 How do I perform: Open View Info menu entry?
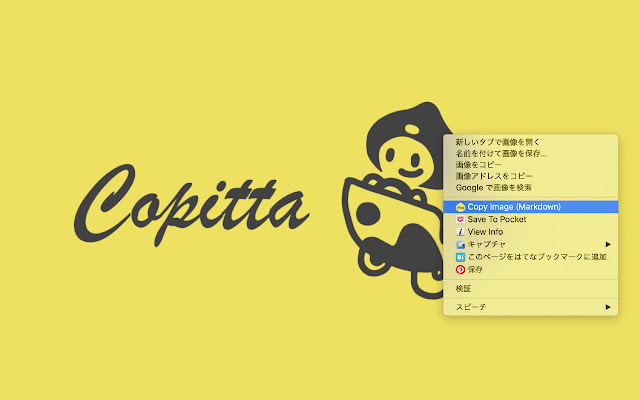pos(531,232)
